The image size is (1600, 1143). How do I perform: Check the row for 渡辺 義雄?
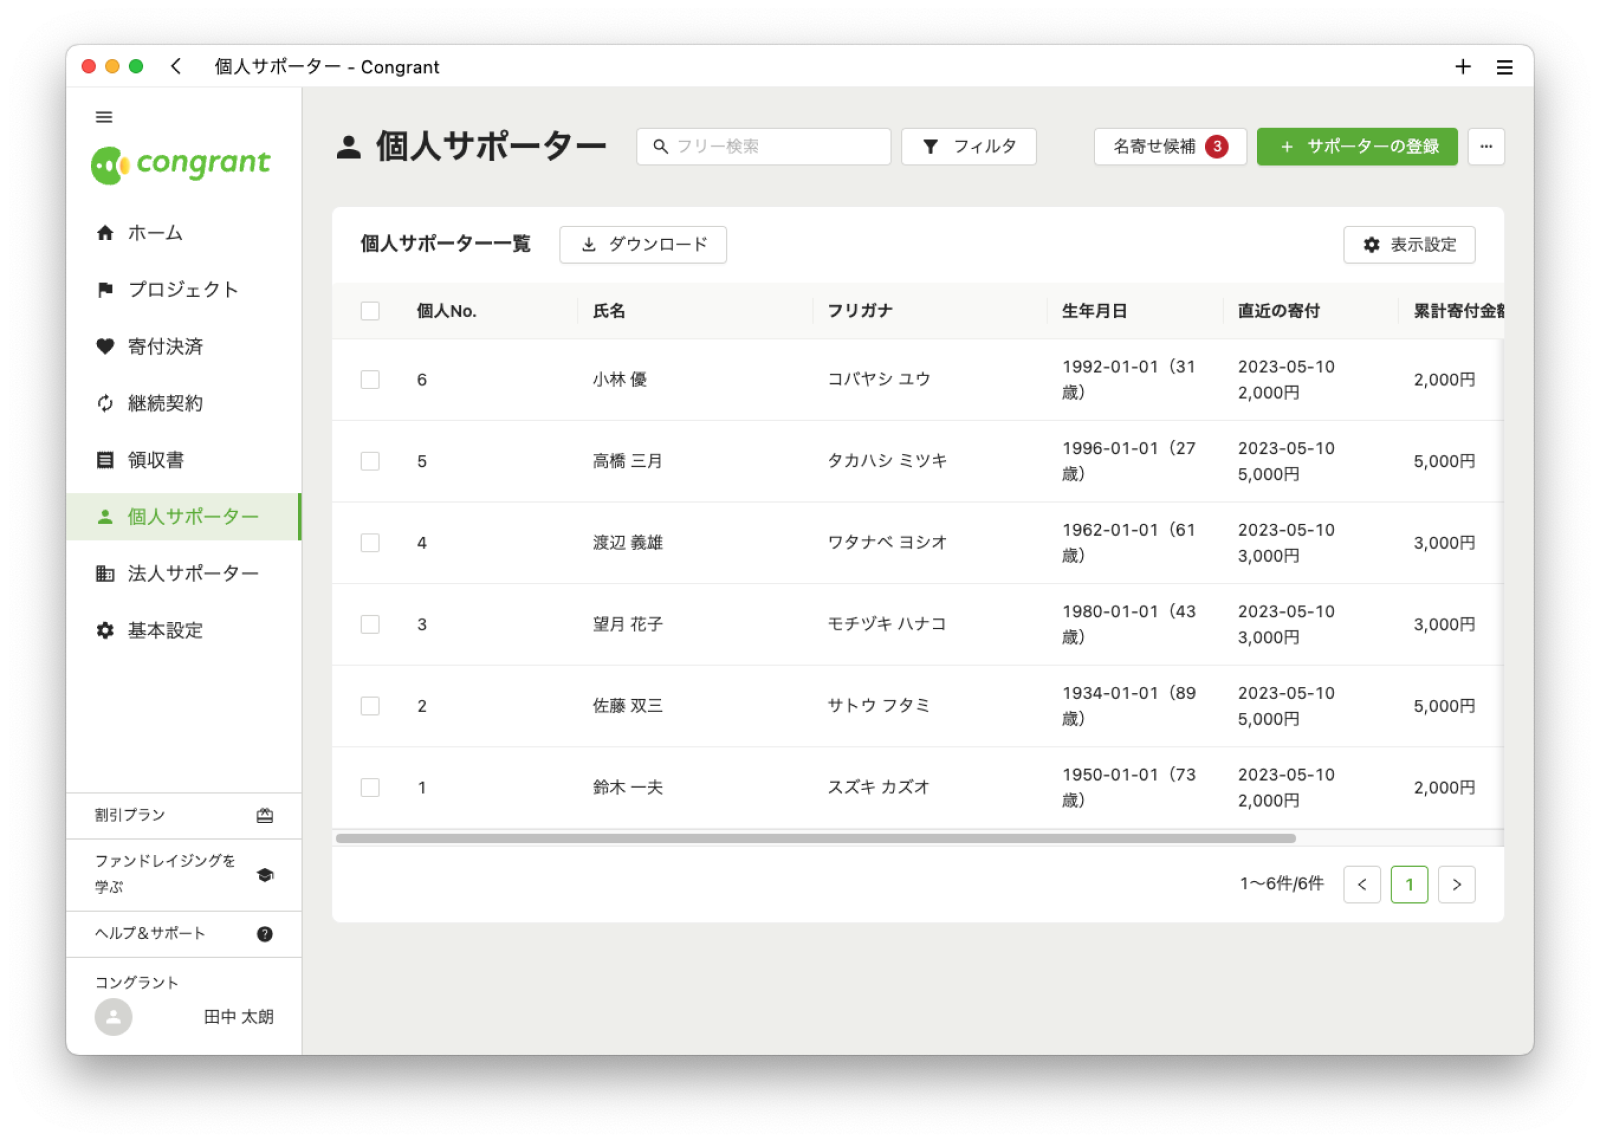tap(370, 543)
